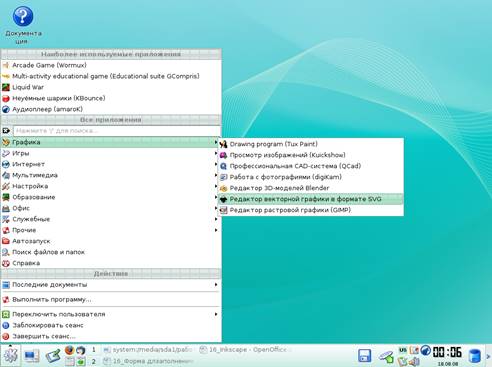This screenshot has height=367, width=492.
Task: Launch Редактор векторной графики в формате SVG
Action: [x=311, y=199]
